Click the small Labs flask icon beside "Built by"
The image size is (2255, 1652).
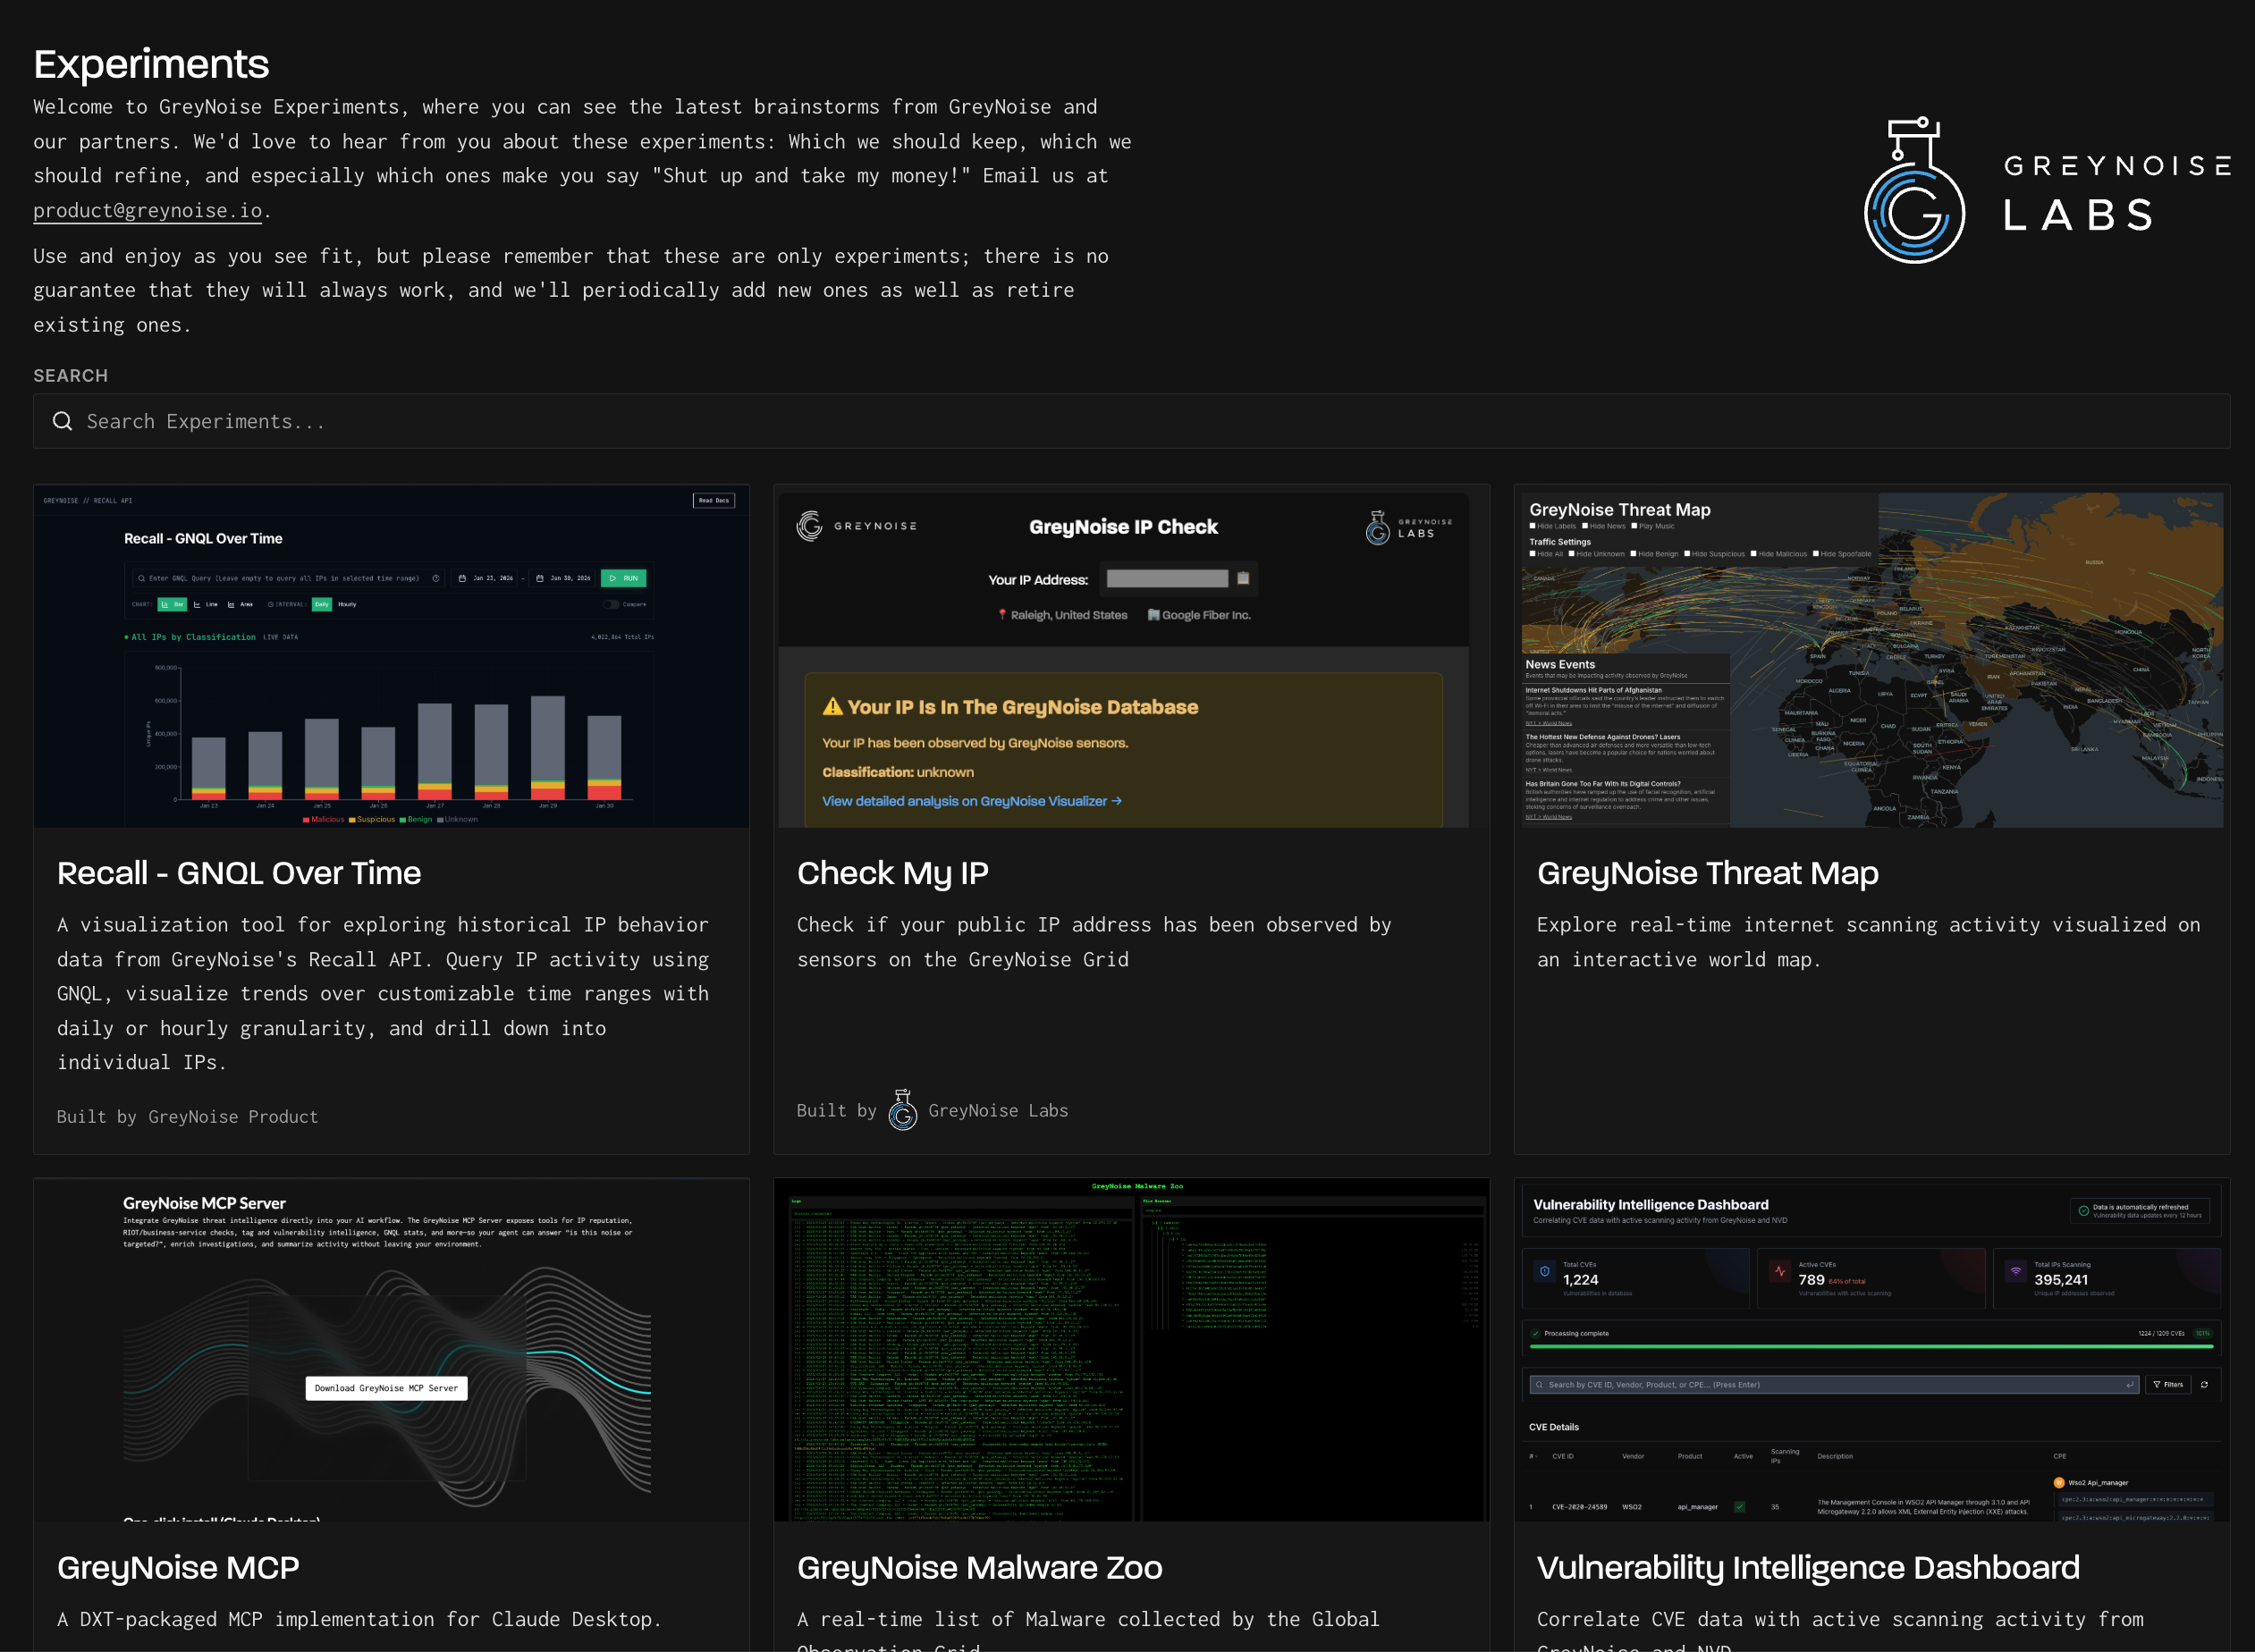point(902,1110)
